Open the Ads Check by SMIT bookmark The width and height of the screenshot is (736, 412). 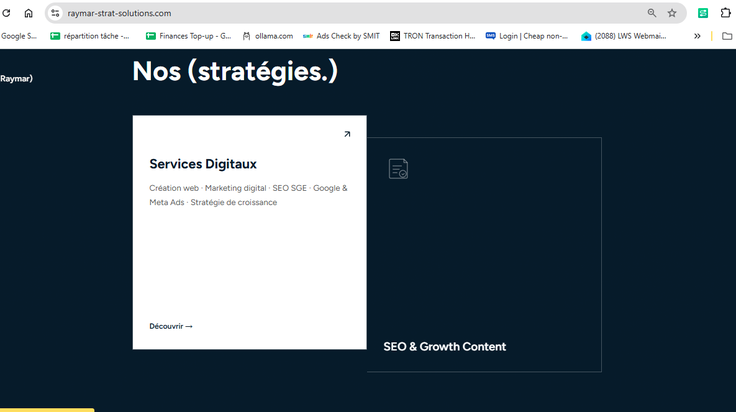[x=341, y=36]
